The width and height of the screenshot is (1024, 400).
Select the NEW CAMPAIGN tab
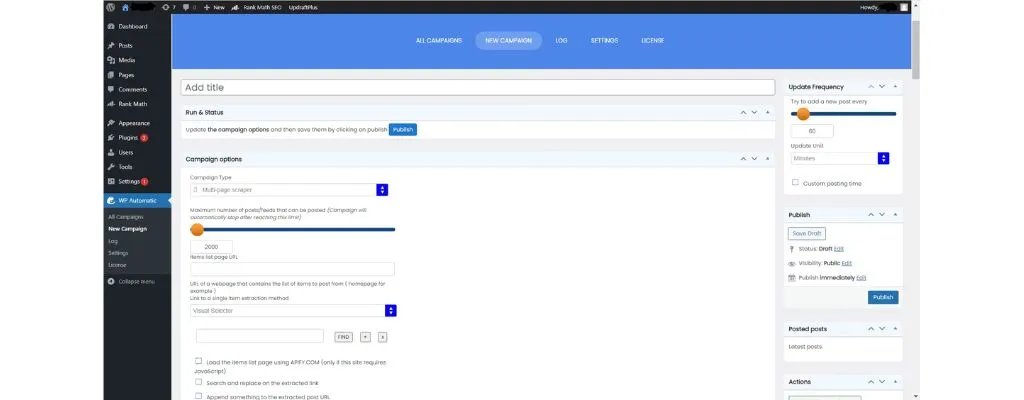coord(509,41)
